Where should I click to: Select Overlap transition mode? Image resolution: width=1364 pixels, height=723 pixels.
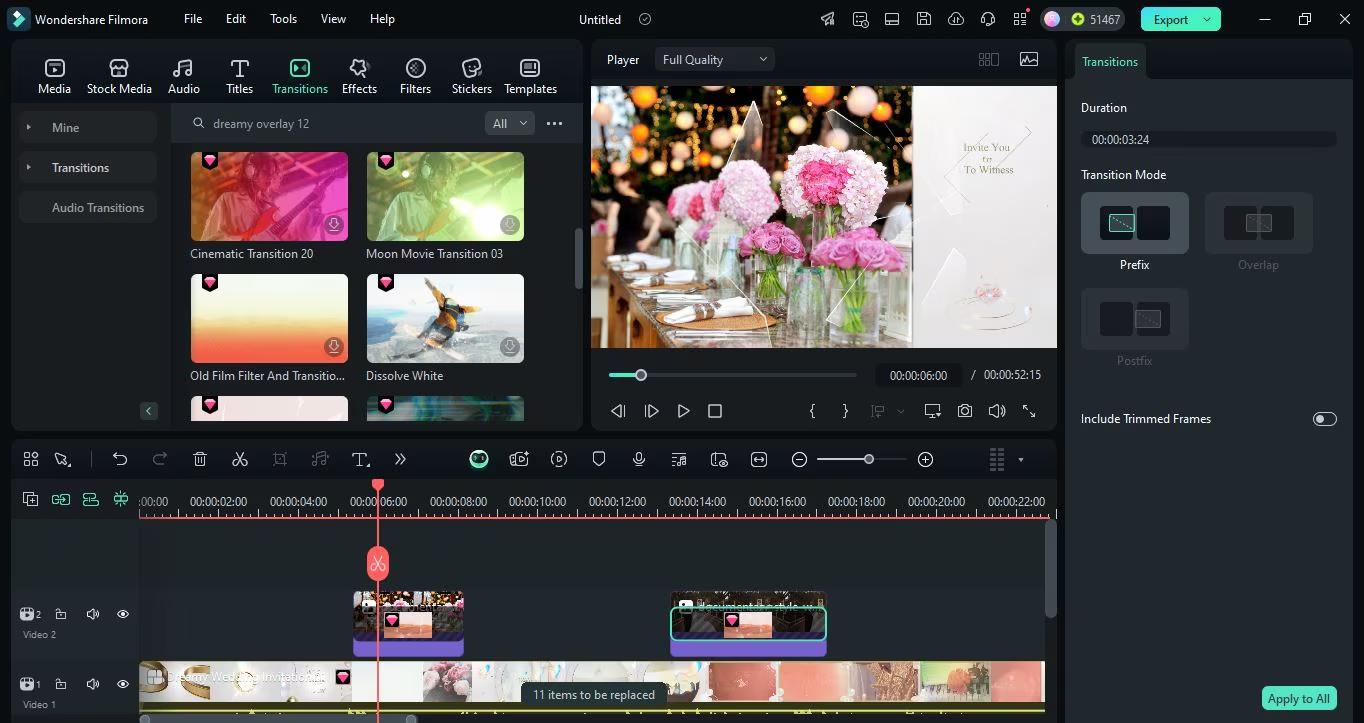(x=1259, y=223)
